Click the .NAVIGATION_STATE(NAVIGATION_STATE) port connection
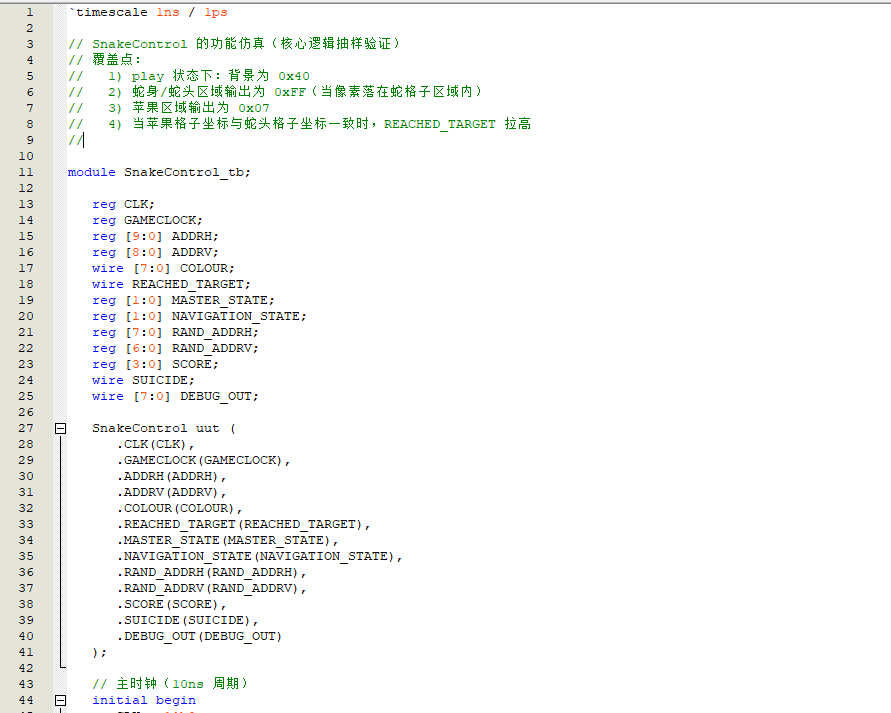Viewport: 891px width, 713px height. pyautogui.click(x=259, y=556)
